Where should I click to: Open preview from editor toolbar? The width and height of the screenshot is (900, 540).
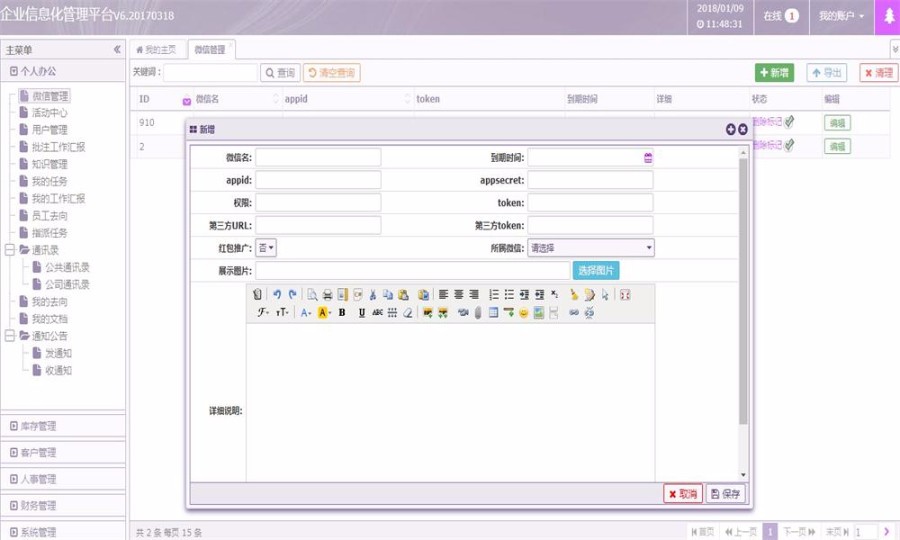[x=312, y=295]
